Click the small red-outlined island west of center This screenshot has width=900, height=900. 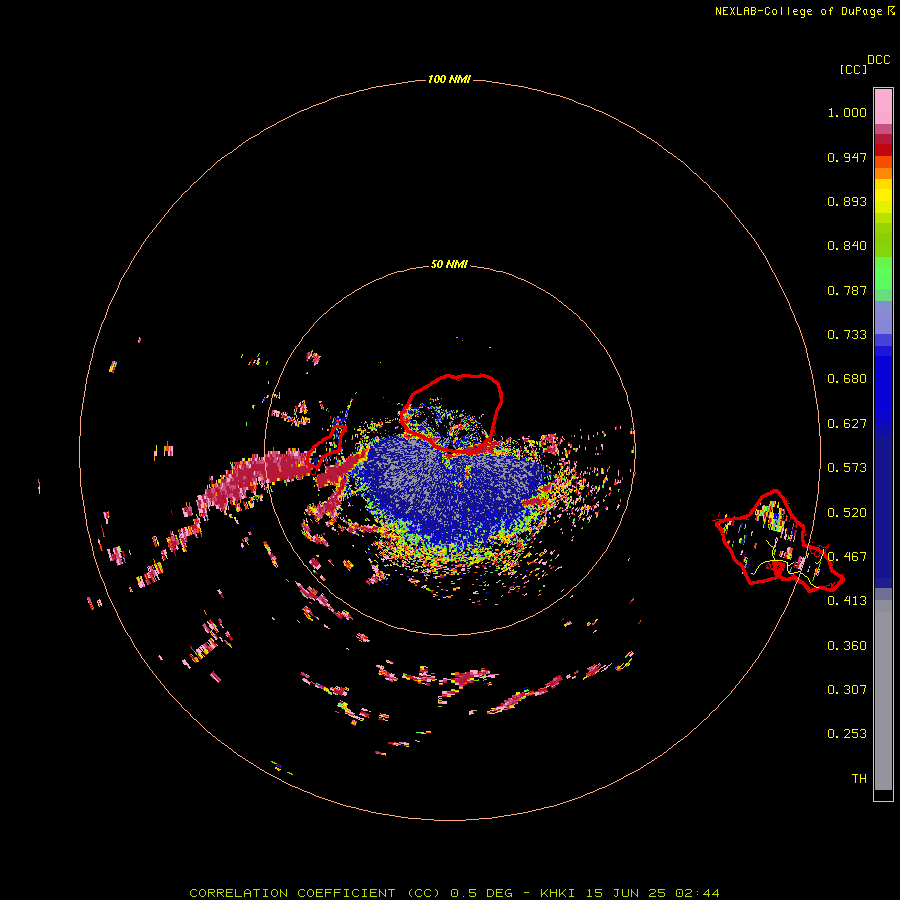click(327, 445)
